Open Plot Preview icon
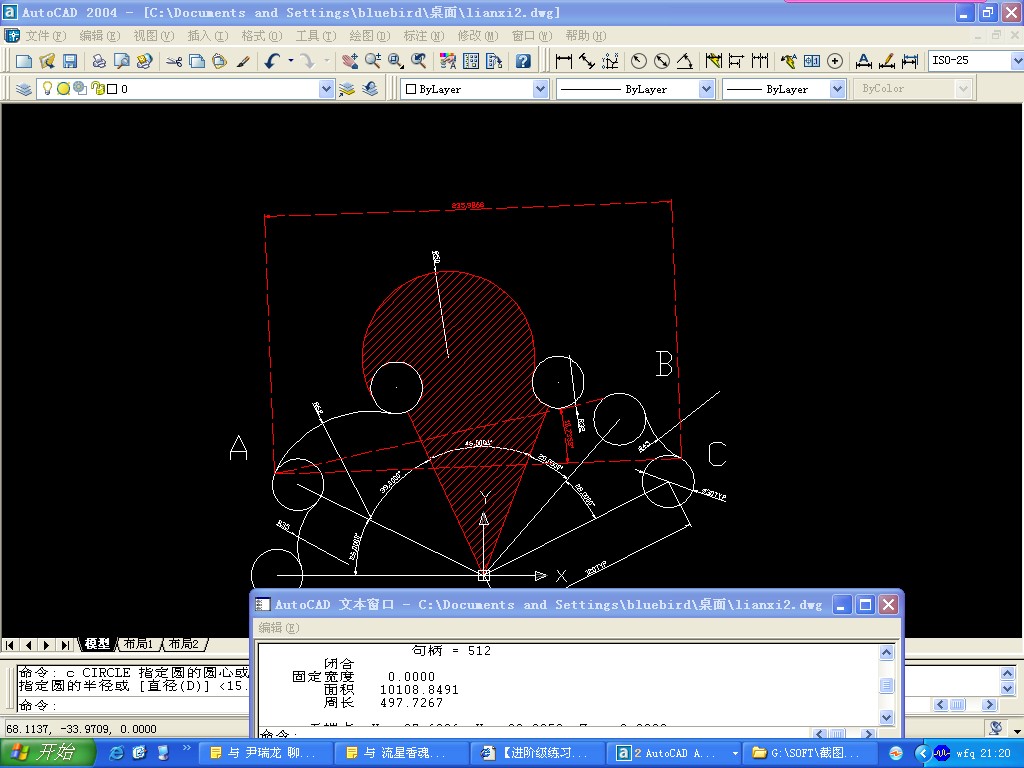The height and width of the screenshot is (768, 1024). point(121,61)
